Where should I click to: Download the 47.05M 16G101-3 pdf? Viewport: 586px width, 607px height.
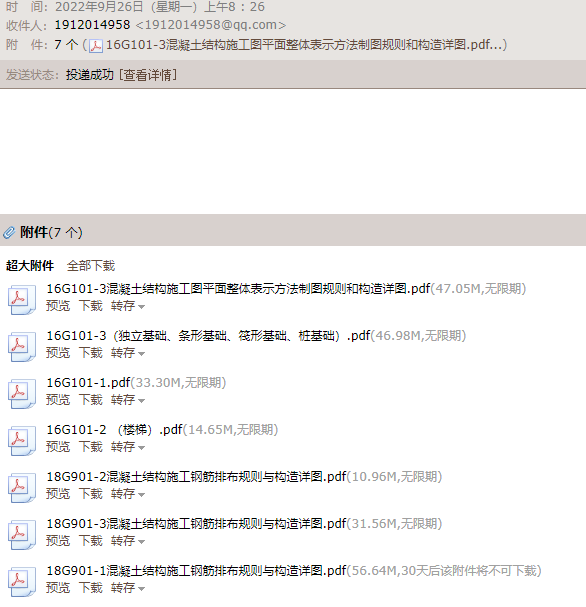point(91,306)
